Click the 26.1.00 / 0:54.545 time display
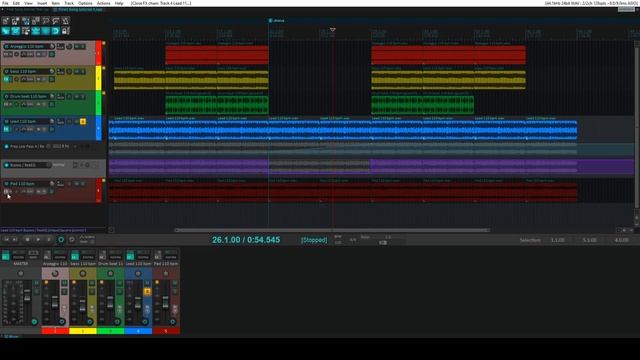640x360 pixels. click(246, 240)
